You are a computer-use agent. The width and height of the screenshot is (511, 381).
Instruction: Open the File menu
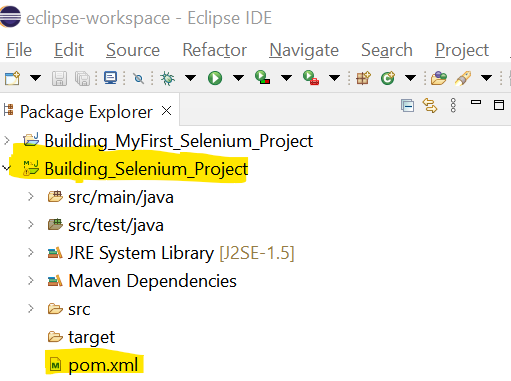pos(19,50)
